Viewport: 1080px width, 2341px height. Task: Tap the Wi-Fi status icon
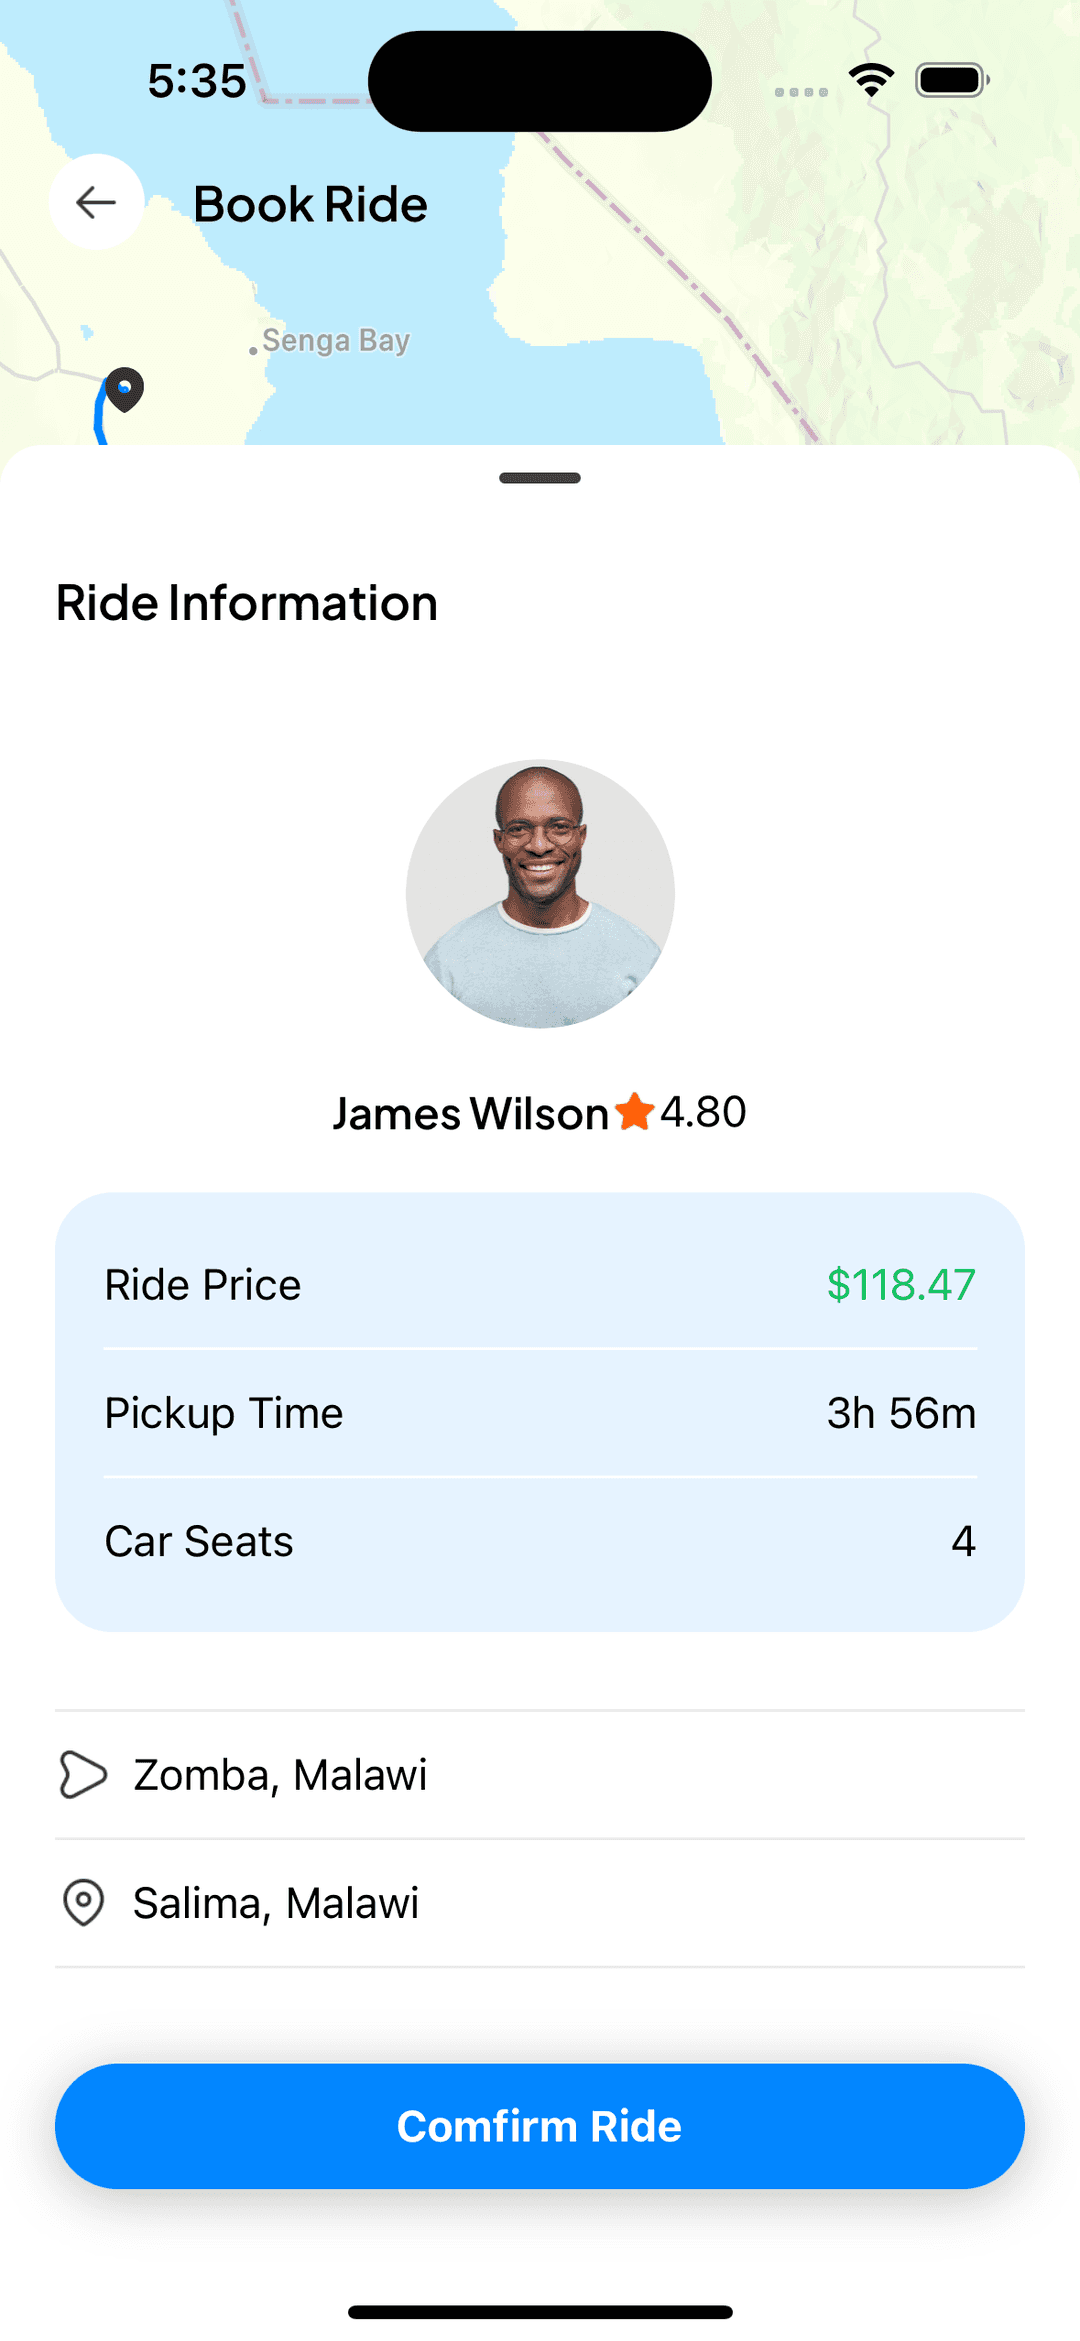(871, 80)
